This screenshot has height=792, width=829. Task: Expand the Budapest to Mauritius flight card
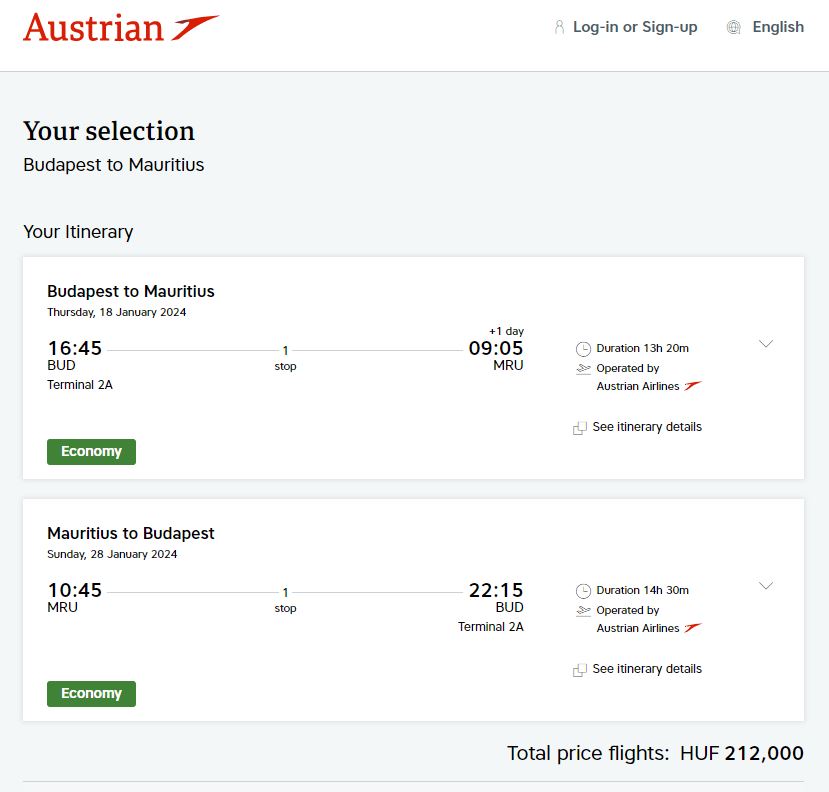point(766,344)
